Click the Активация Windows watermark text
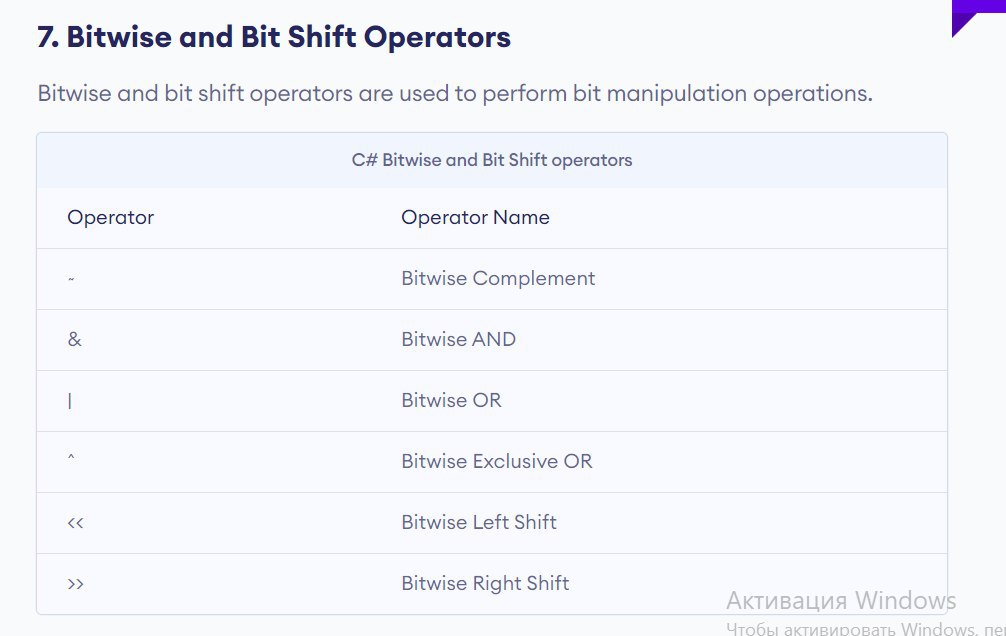 841,601
